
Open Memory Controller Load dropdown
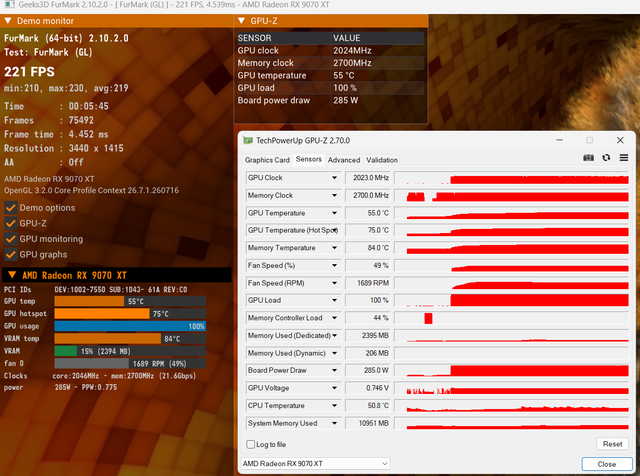point(334,318)
